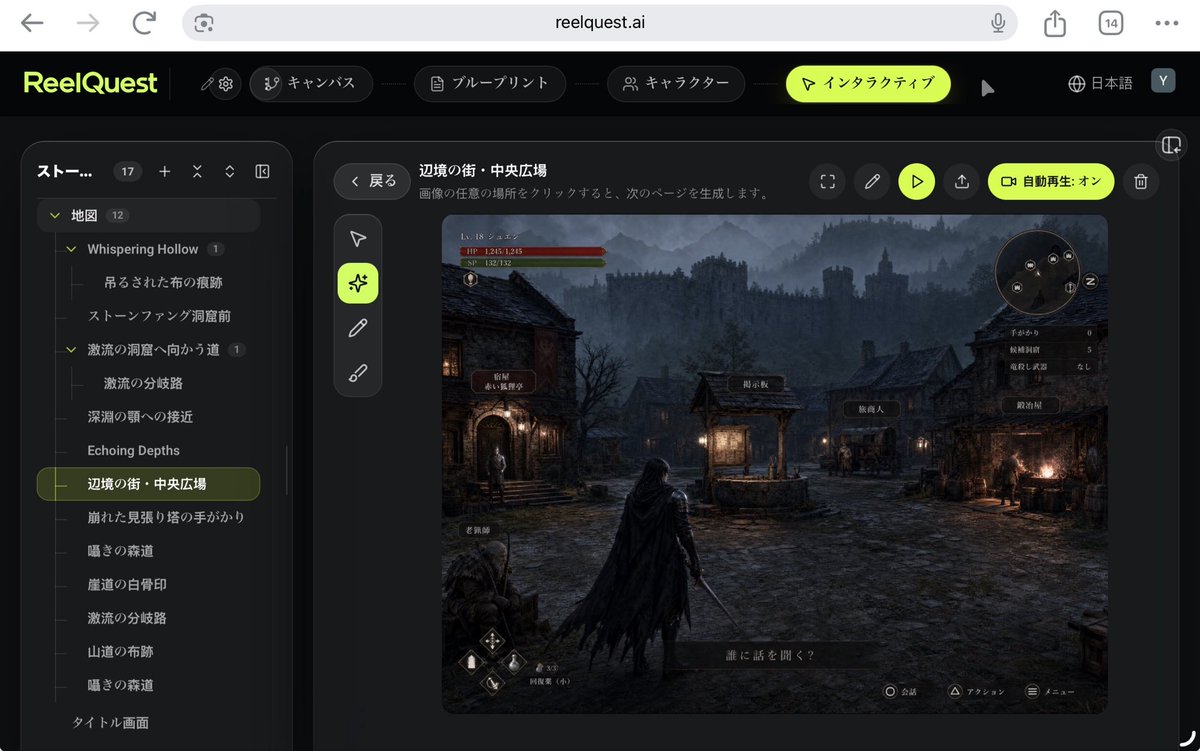Viewport: 1200px width, 751px height.
Task: Select the pencil draw tool
Action: [x=358, y=328]
